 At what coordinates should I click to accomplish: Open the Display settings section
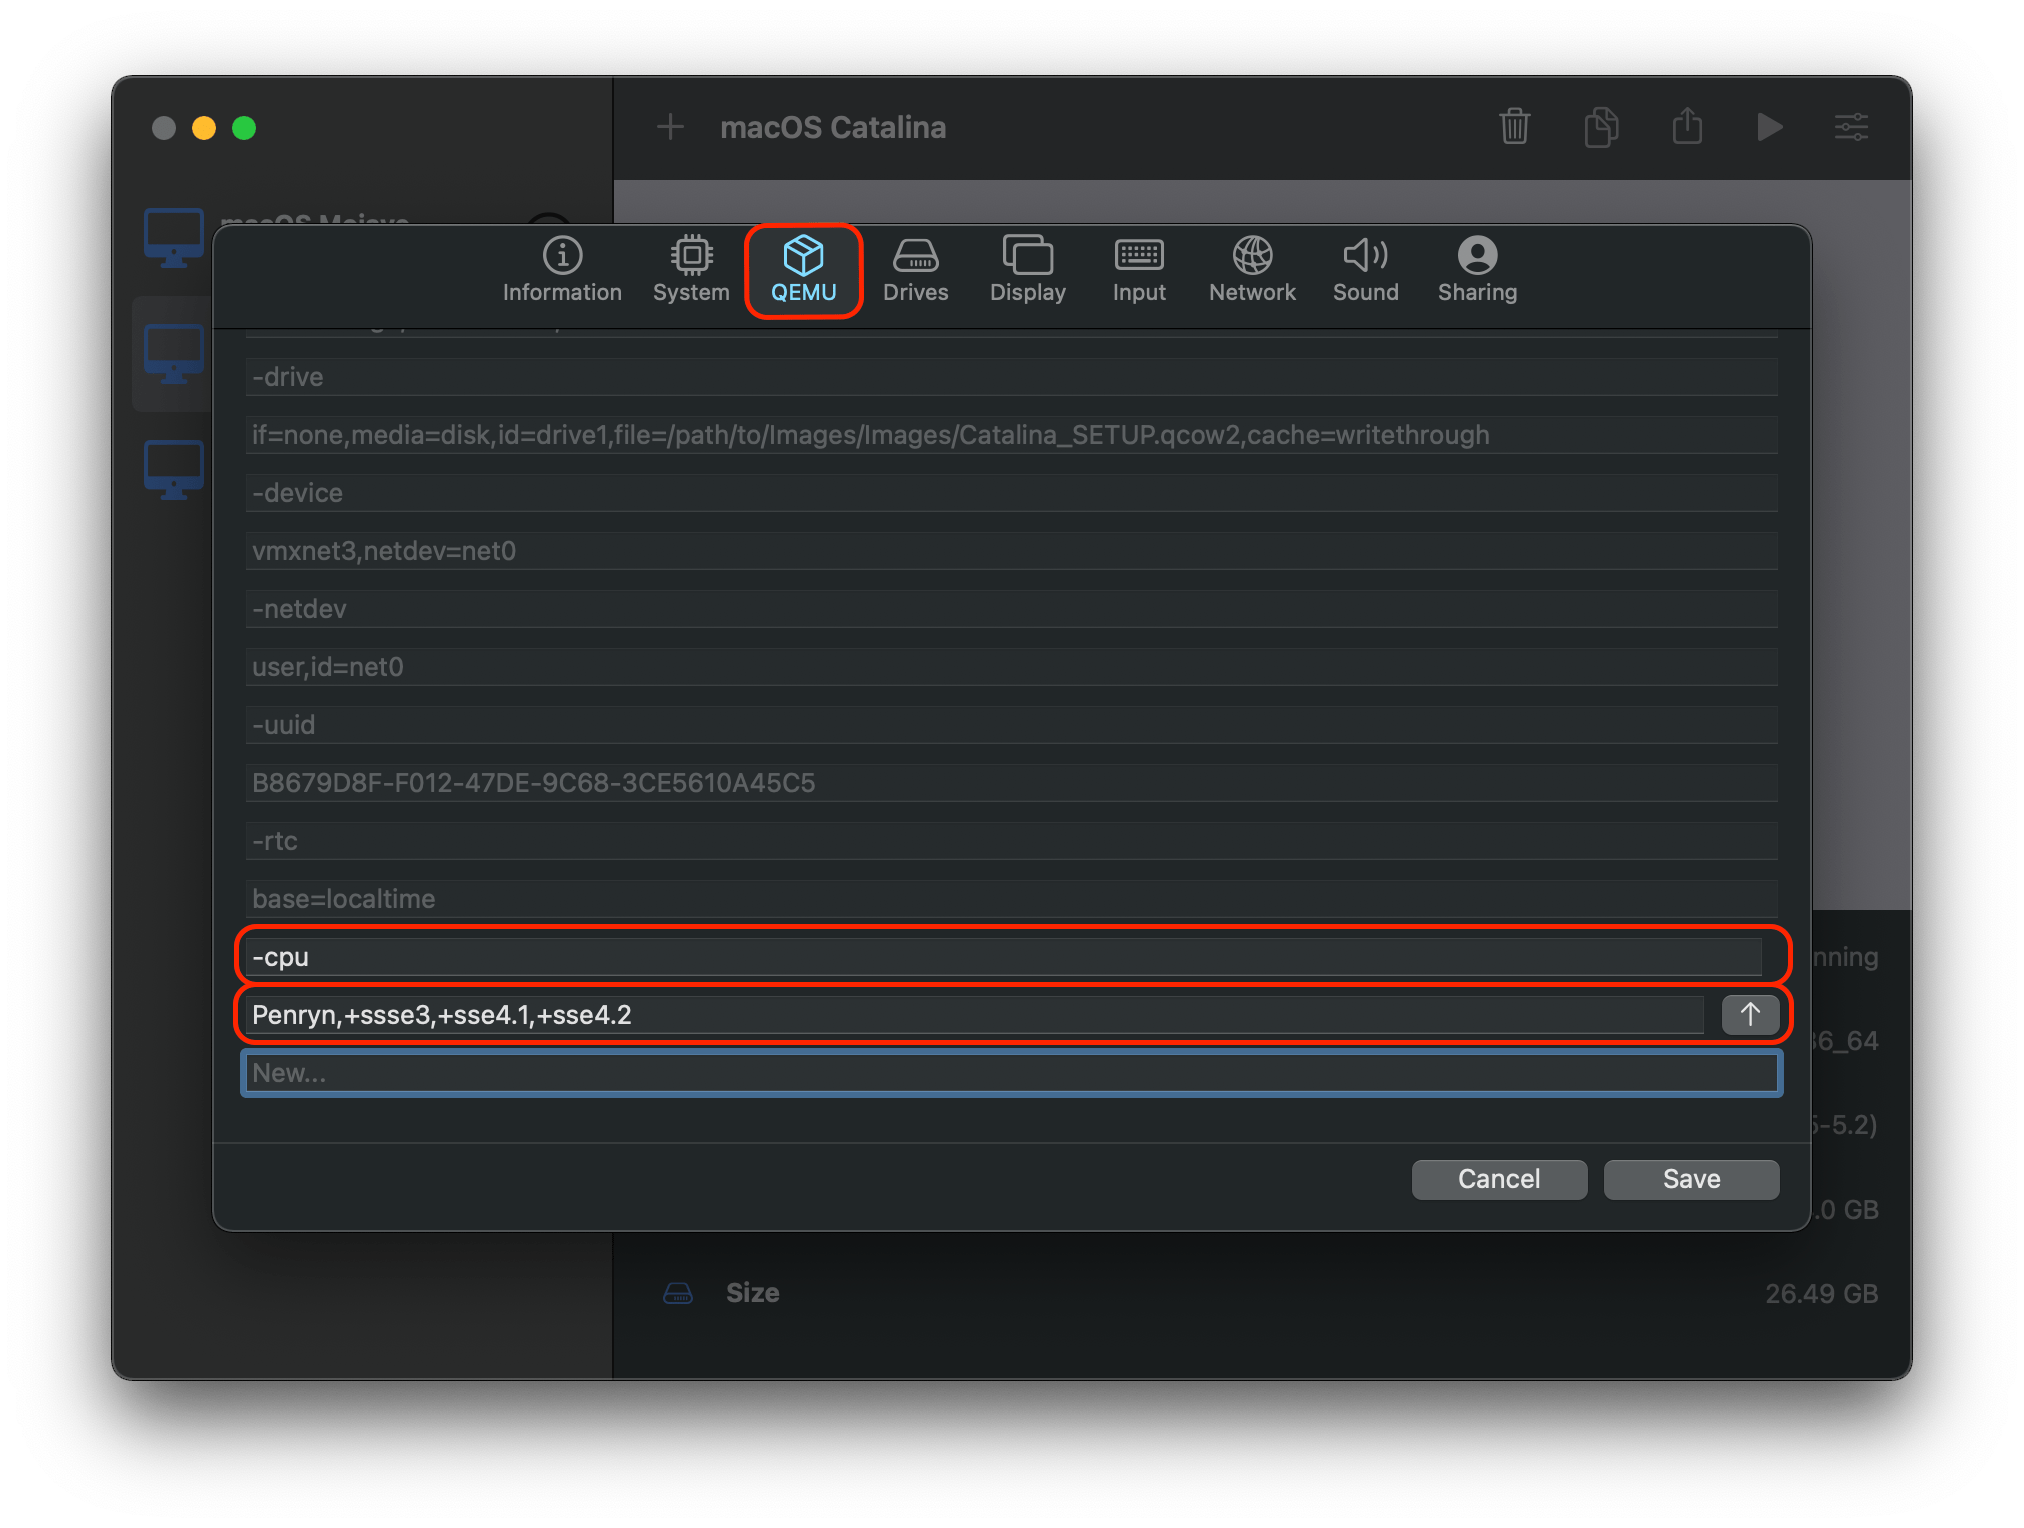(1027, 269)
